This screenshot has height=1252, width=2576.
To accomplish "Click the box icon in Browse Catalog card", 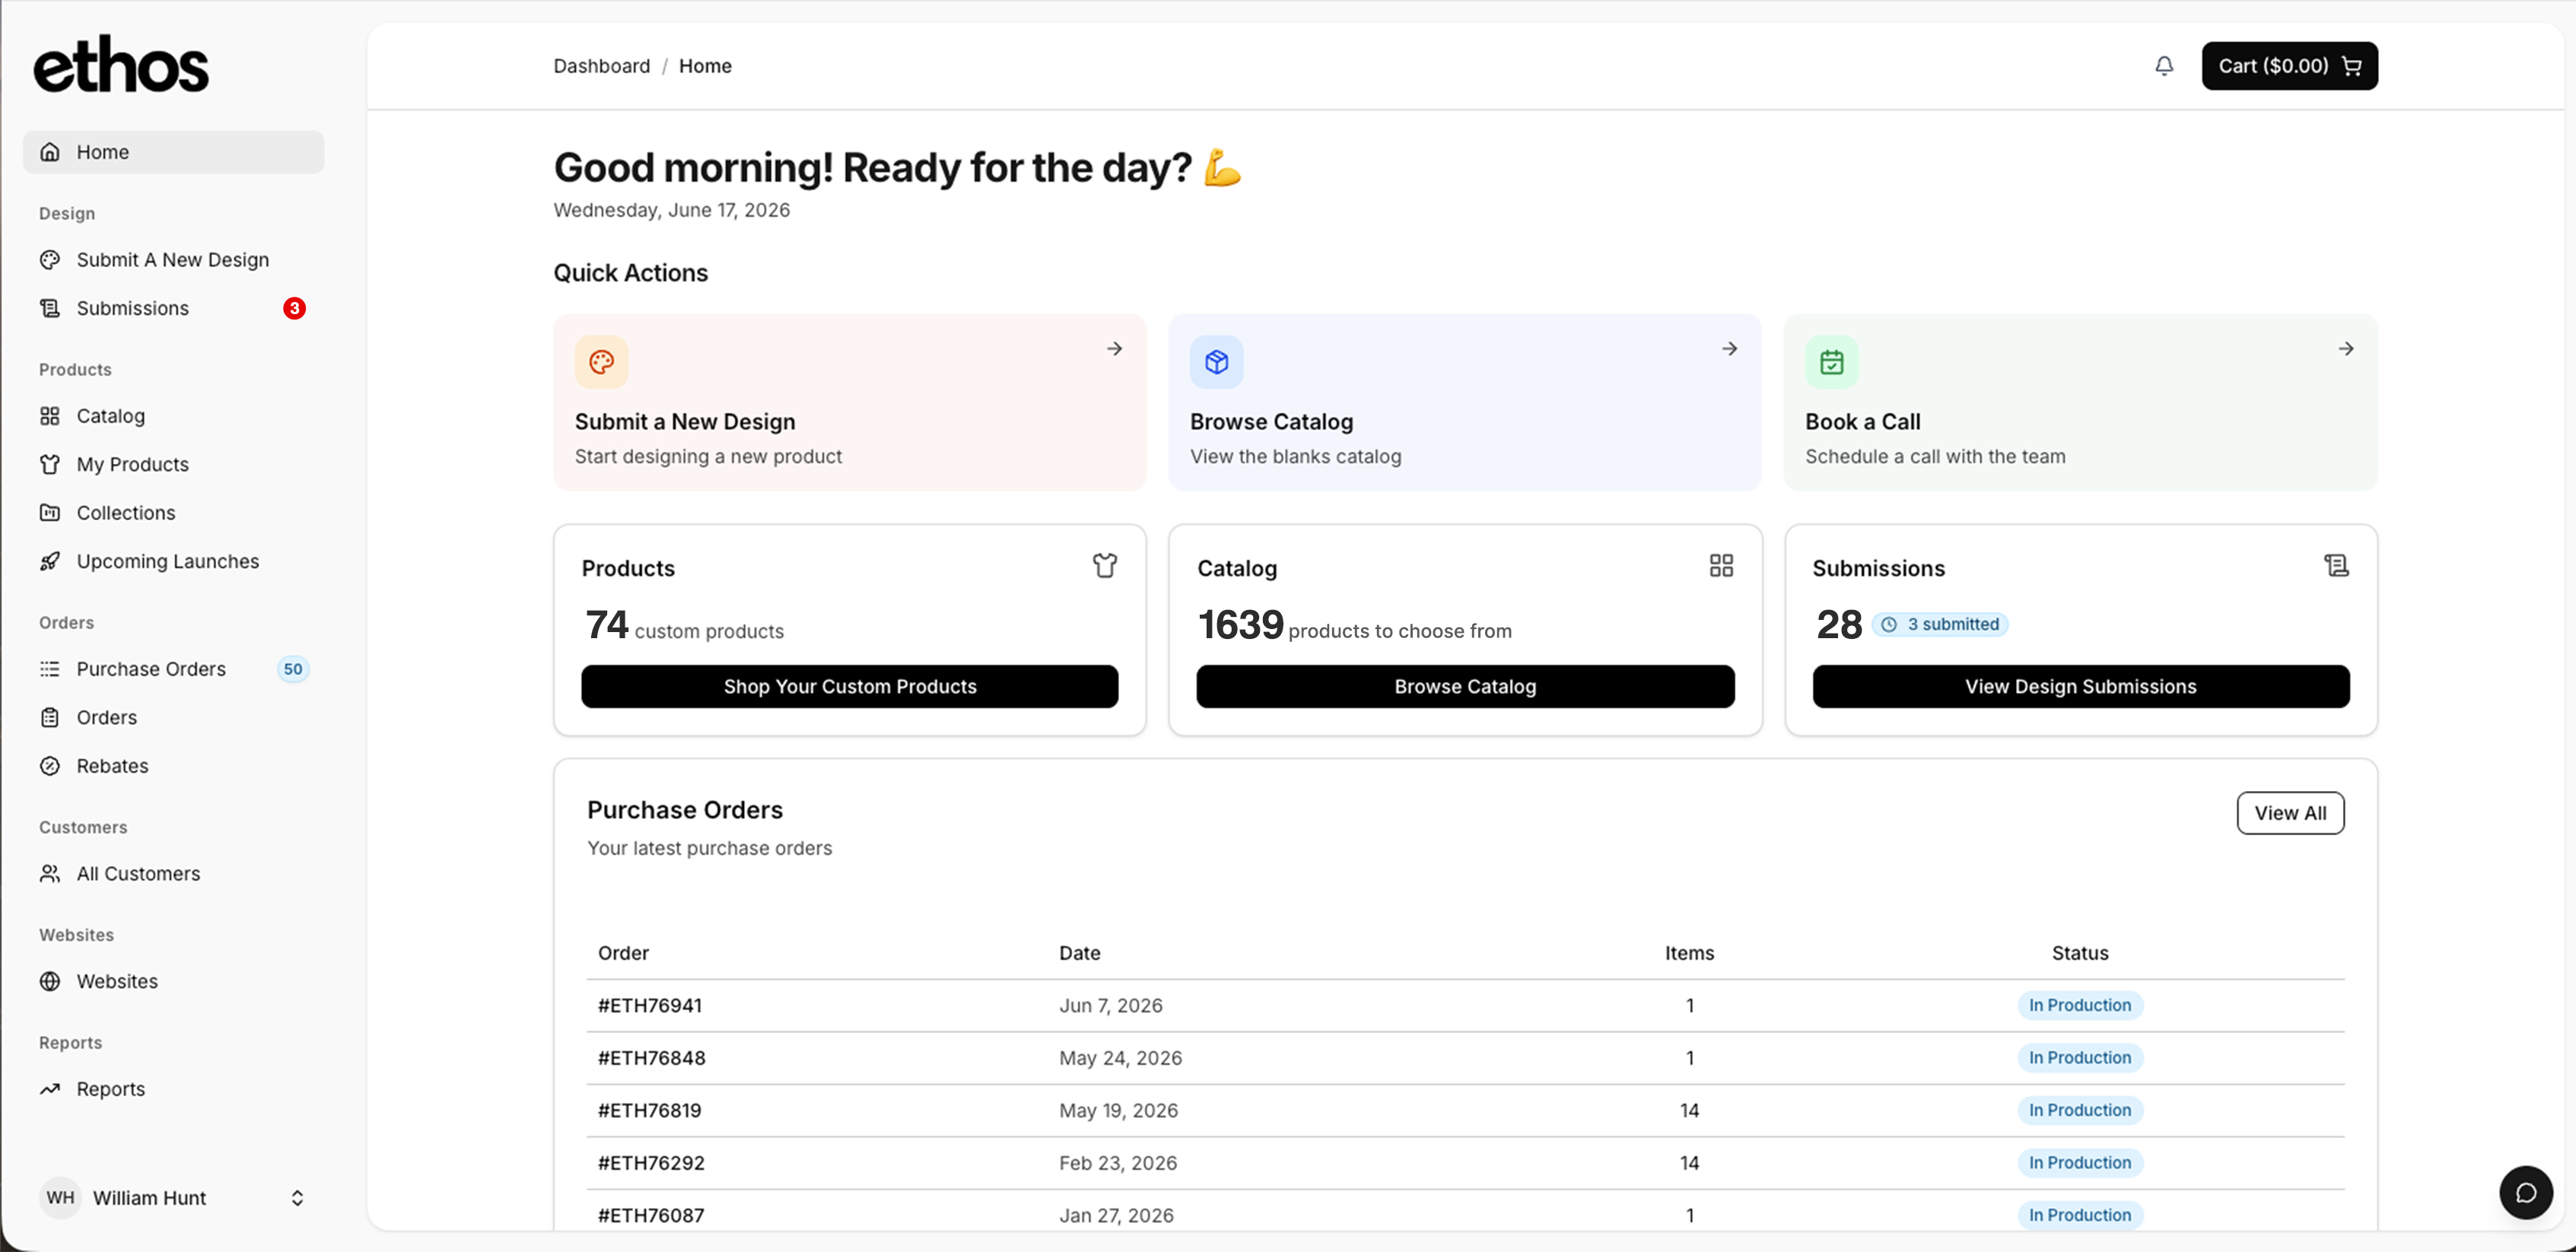I will tap(1216, 362).
